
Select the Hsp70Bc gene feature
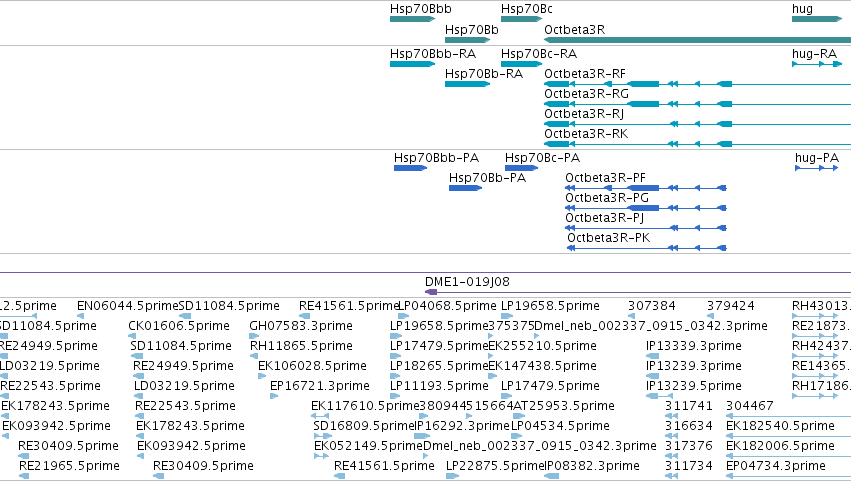521,19
